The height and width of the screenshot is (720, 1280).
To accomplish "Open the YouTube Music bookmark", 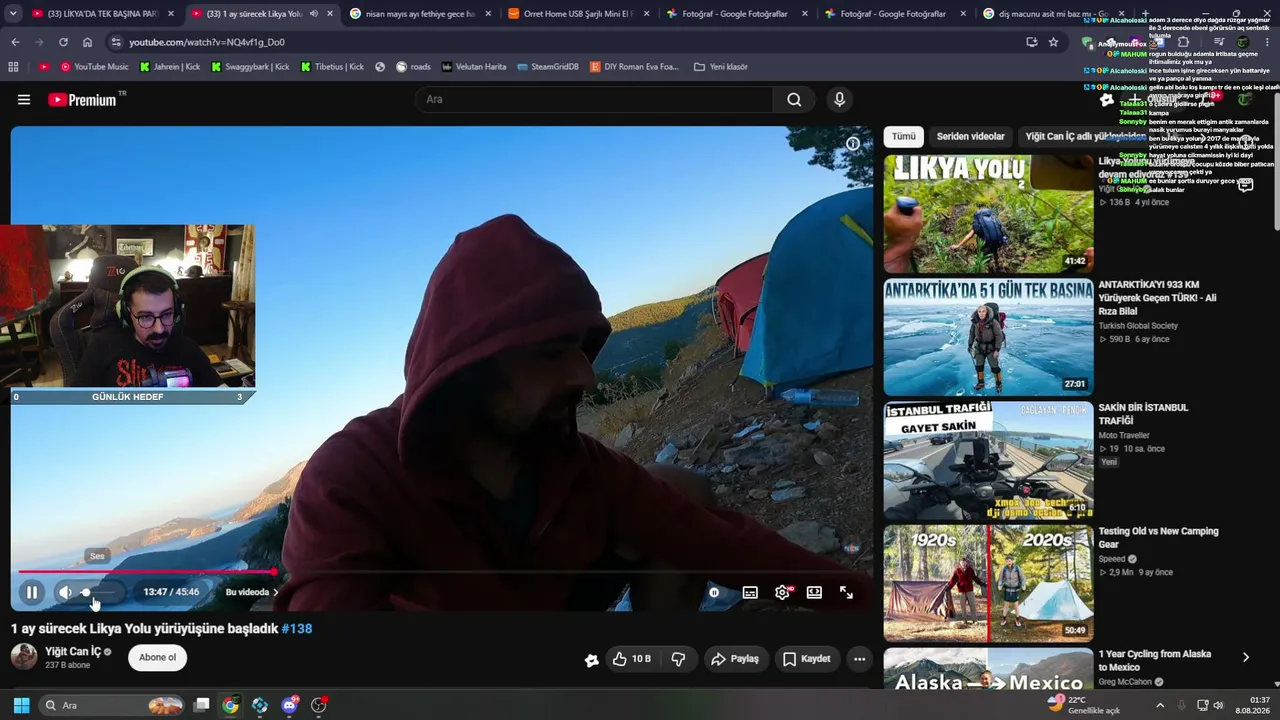I will point(95,67).
